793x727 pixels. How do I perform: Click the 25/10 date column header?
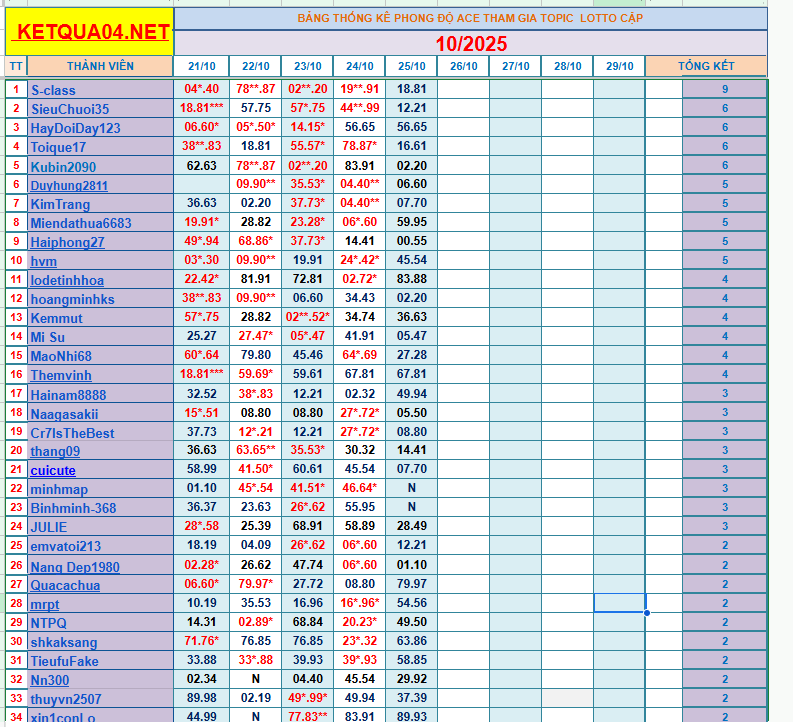(x=411, y=66)
